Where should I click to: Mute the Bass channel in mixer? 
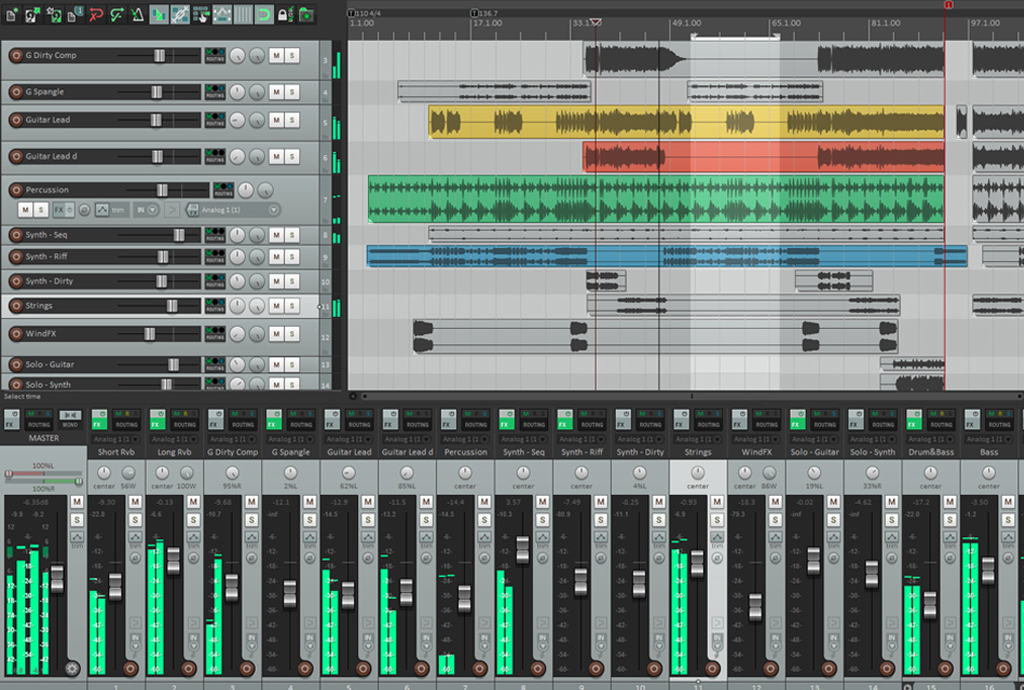tap(1006, 500)
